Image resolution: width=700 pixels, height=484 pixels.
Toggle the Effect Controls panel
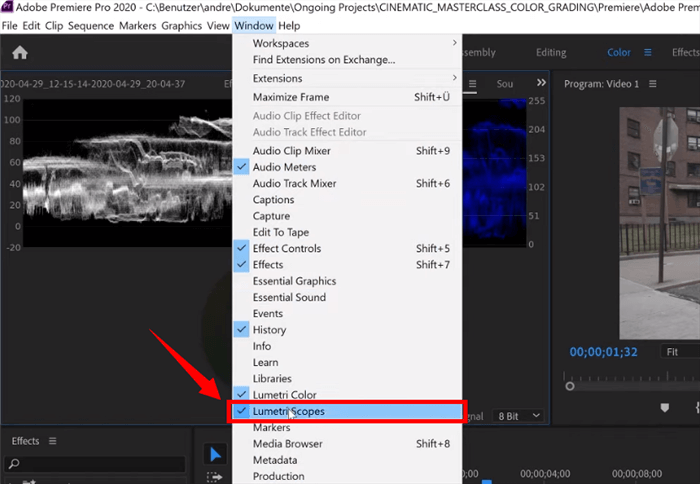pos(286,248)
